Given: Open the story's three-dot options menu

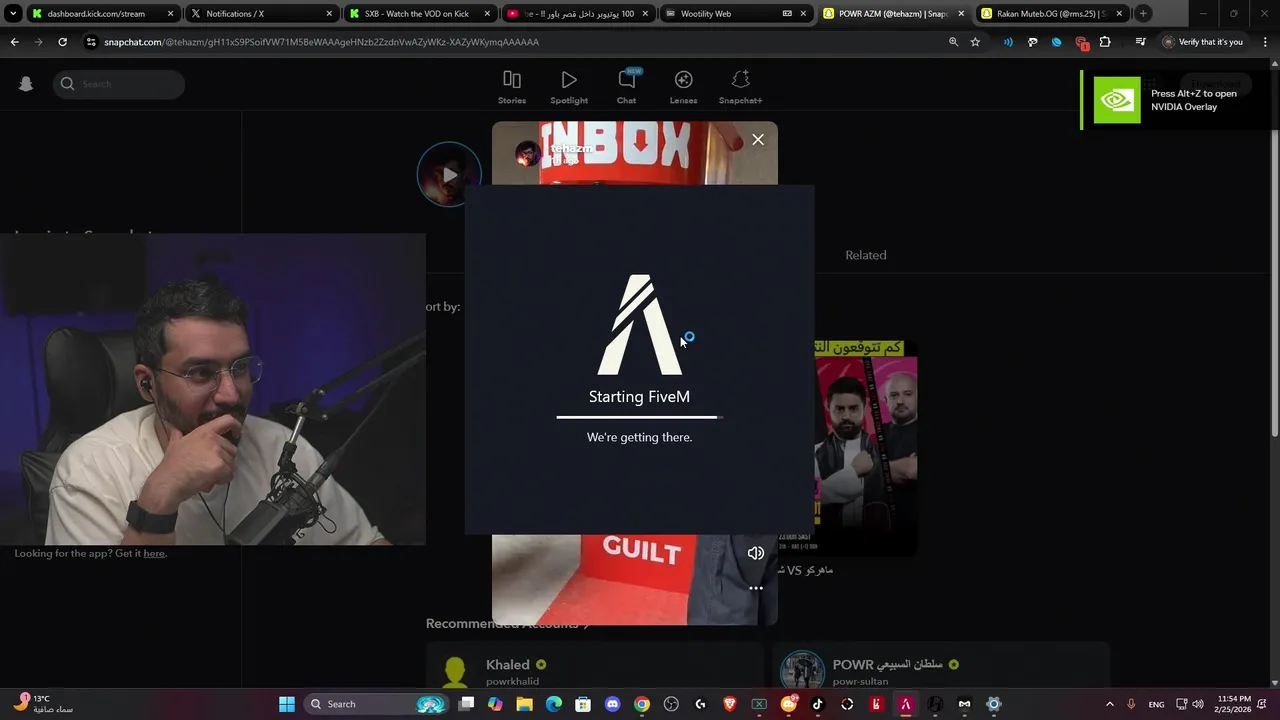Looking at the screenshot, I should [x=756, y=588].
